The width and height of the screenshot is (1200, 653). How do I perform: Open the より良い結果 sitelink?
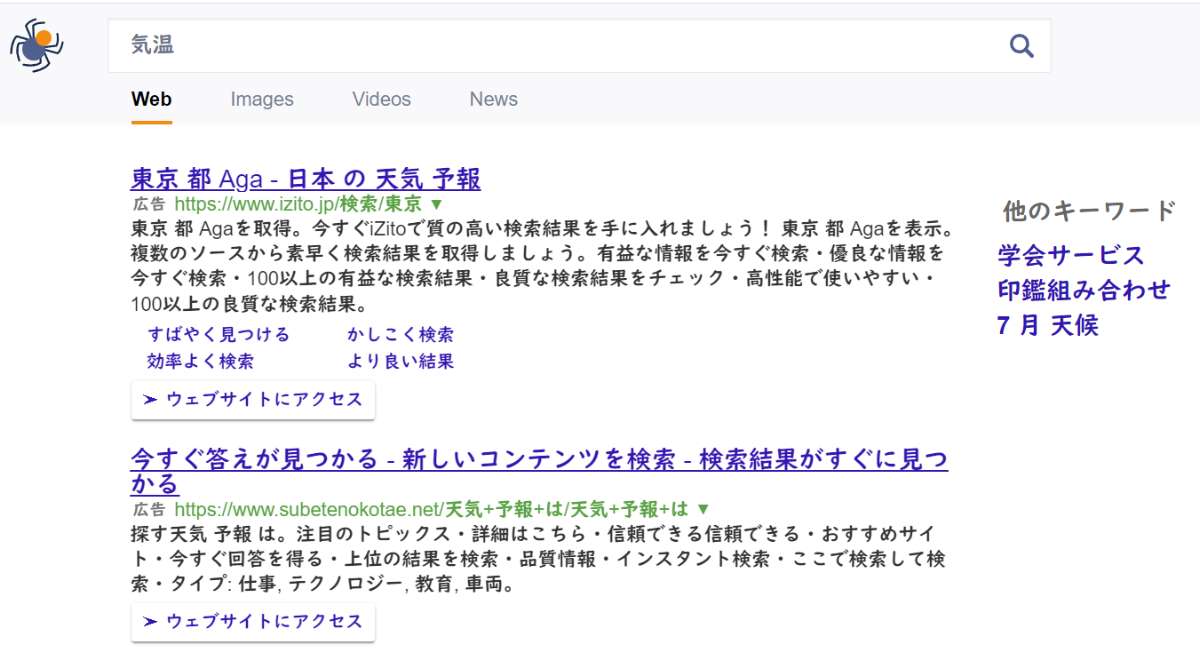coord(400,361)
